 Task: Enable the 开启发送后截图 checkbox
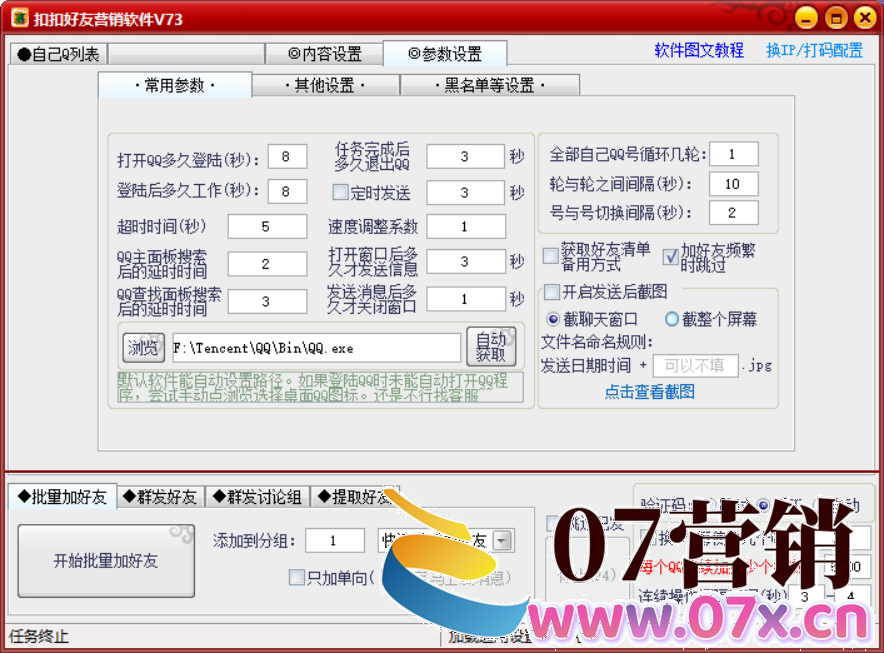(x=551, y=292)
